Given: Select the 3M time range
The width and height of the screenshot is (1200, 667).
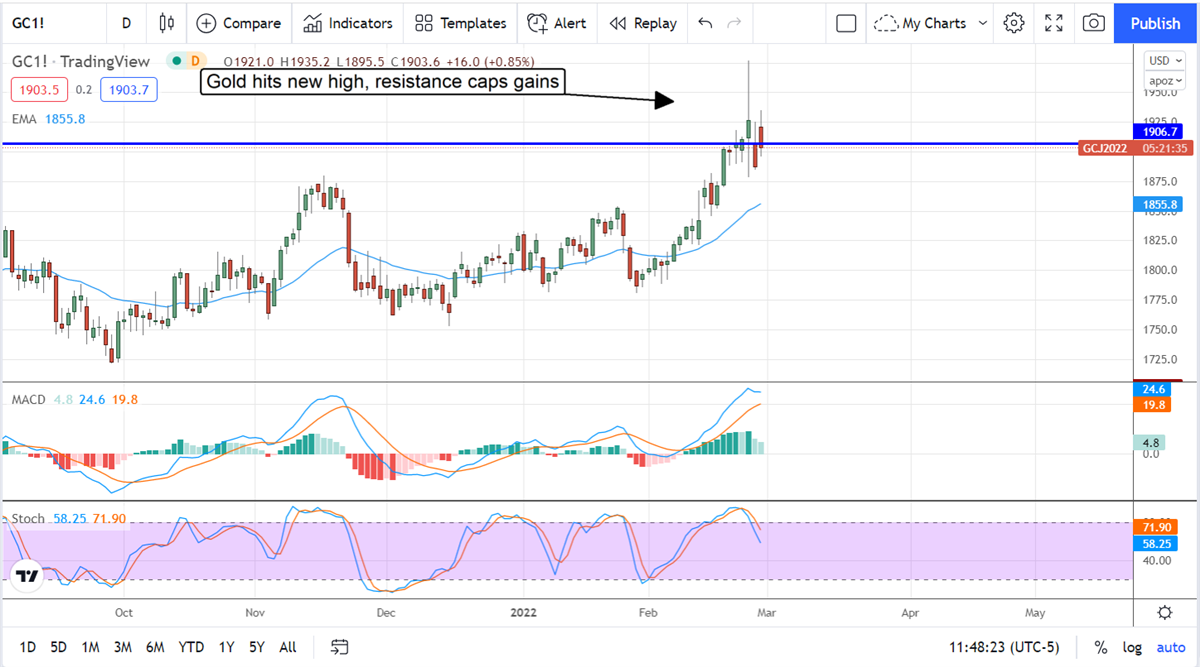Looking at the screenshot, I should (x=122, y=647).
